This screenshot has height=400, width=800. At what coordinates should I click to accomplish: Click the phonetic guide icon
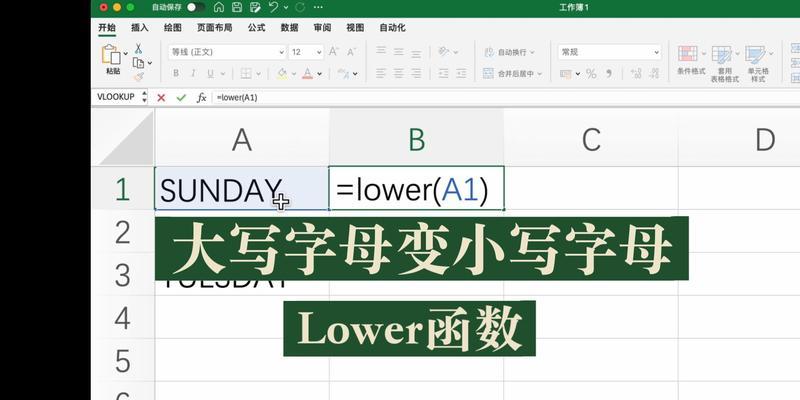pyautogui.click(x=343, y=73)
